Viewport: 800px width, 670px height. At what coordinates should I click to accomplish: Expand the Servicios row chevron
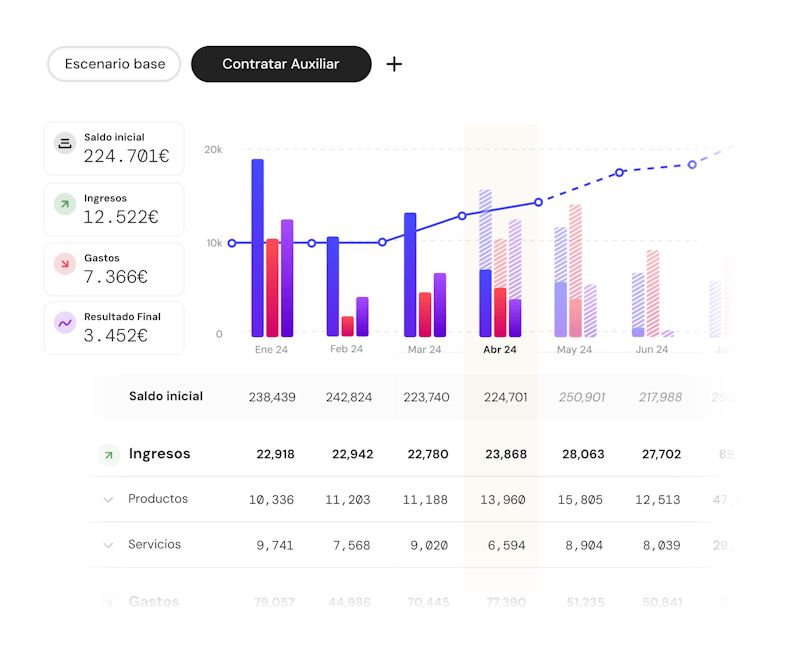click(x=108, y=546)
